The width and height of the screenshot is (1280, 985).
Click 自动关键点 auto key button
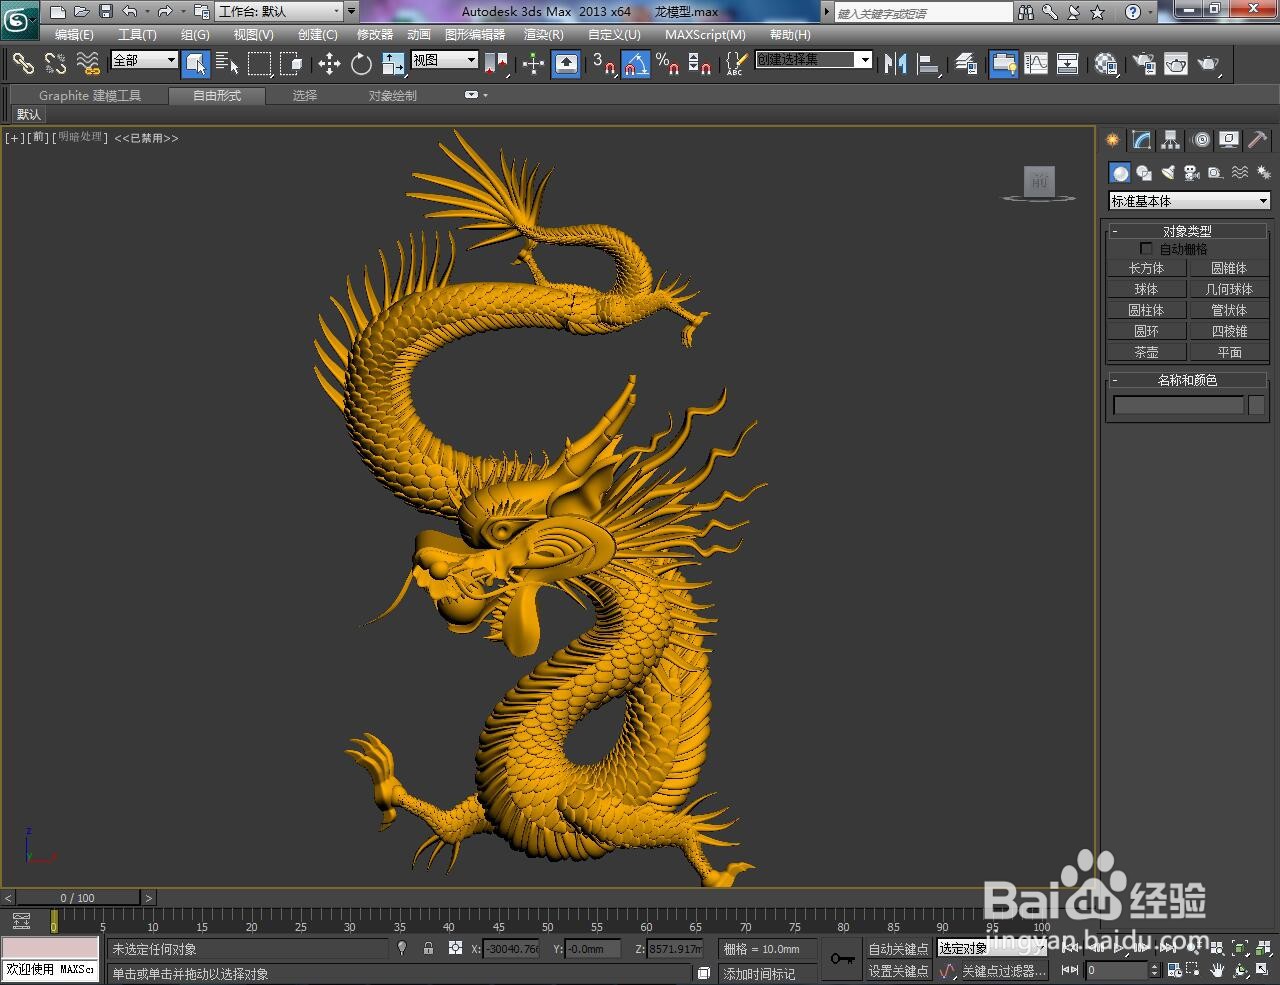[x=898, y=949]
